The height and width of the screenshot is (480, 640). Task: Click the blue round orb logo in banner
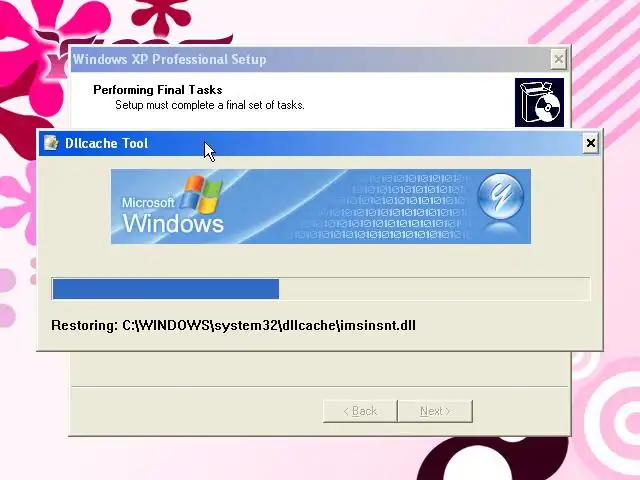(500, 196)
